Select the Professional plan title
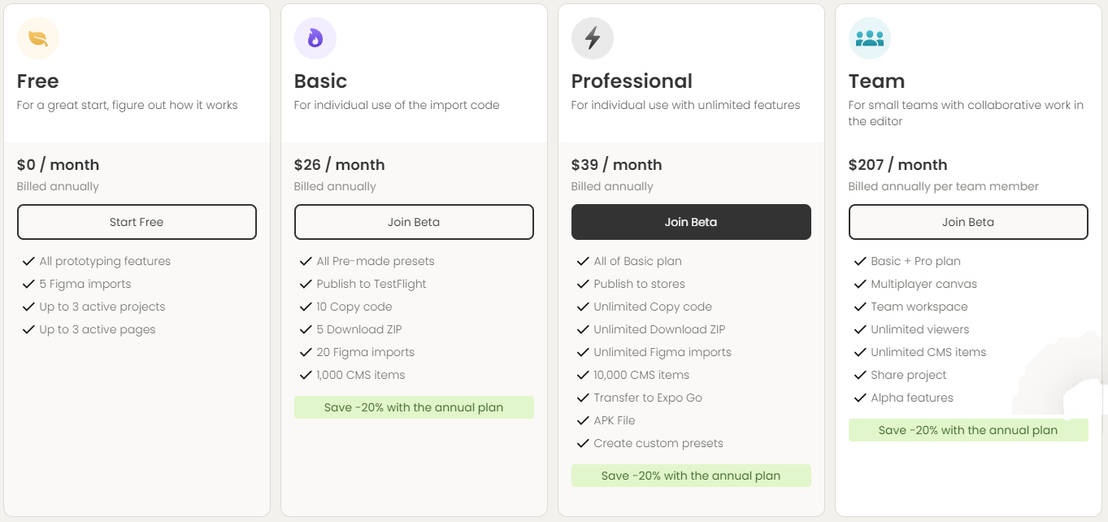The height and width of the screenshot is (522, 1108). pyautogui.click(x=631, y=81)
